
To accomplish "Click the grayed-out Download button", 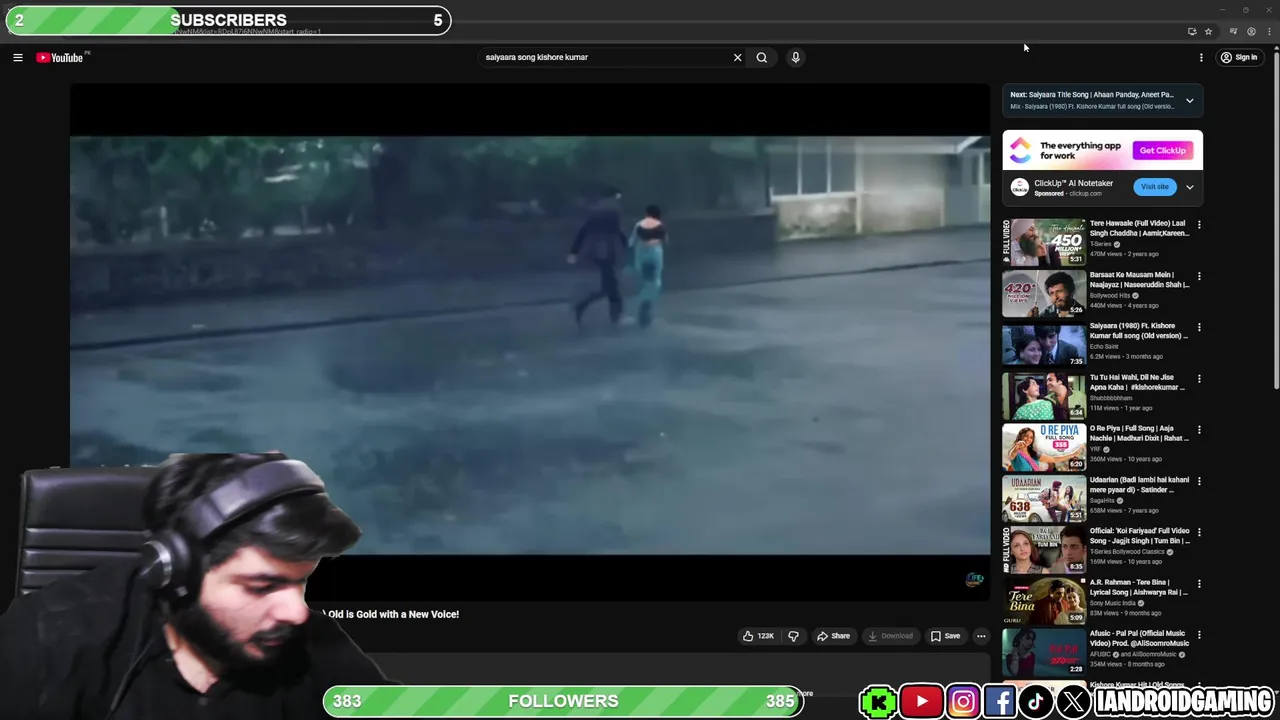I will (890, 636).
